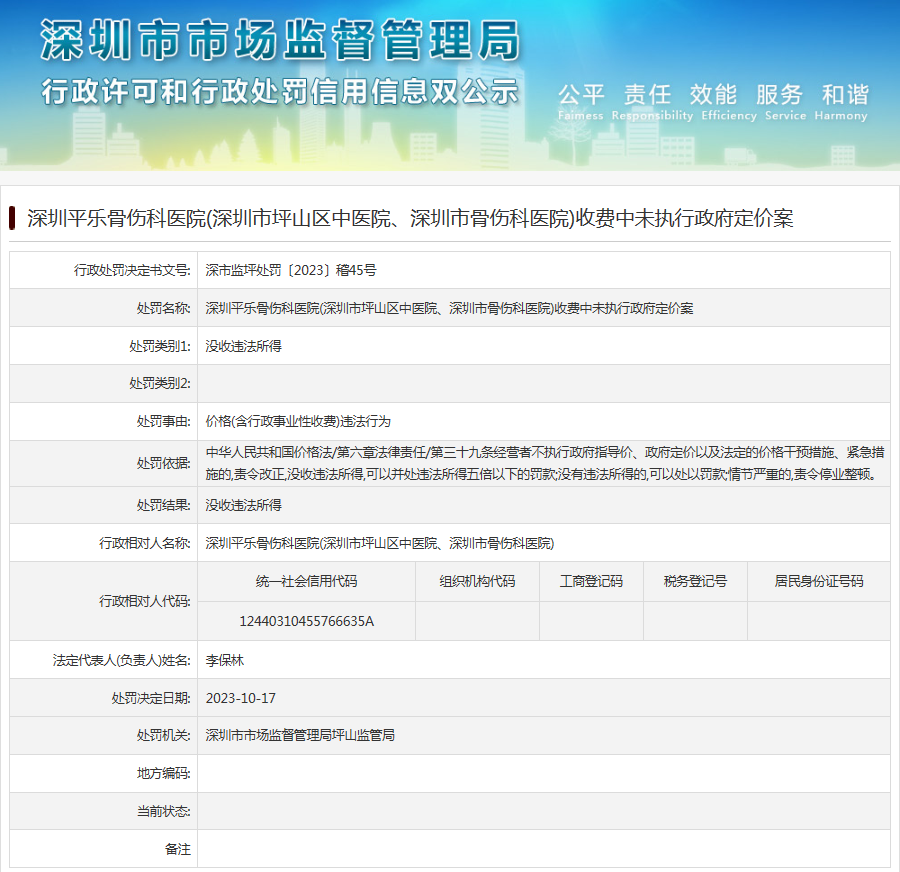
Task: Click the 当前状态 label
Action: point(164,811)
